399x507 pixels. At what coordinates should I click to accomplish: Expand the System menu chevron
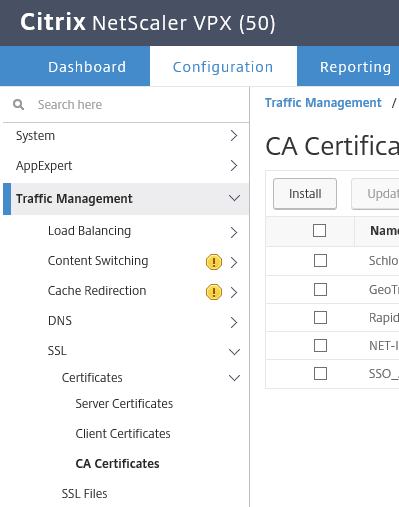(234, 136)
